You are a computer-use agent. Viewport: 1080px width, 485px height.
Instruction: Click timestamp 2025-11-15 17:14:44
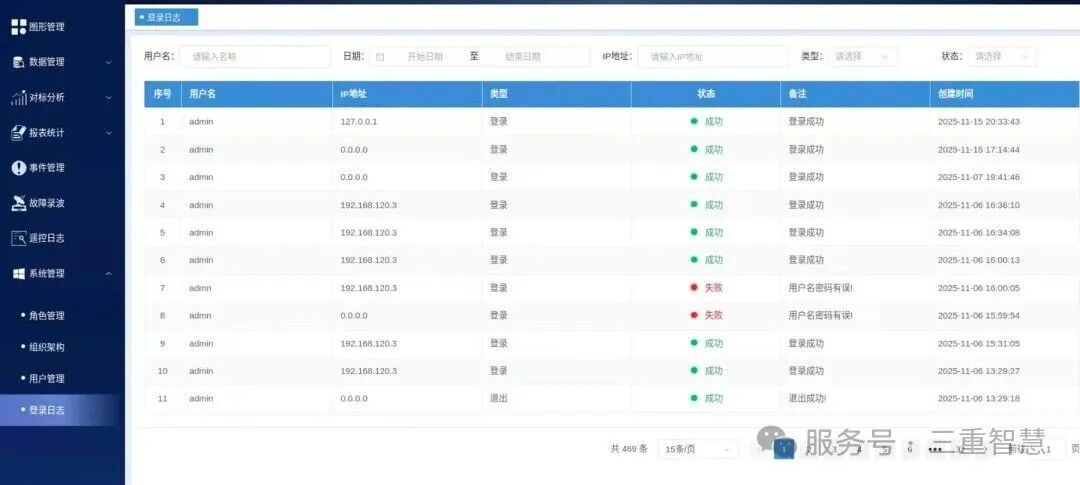[x=979, y=149]
